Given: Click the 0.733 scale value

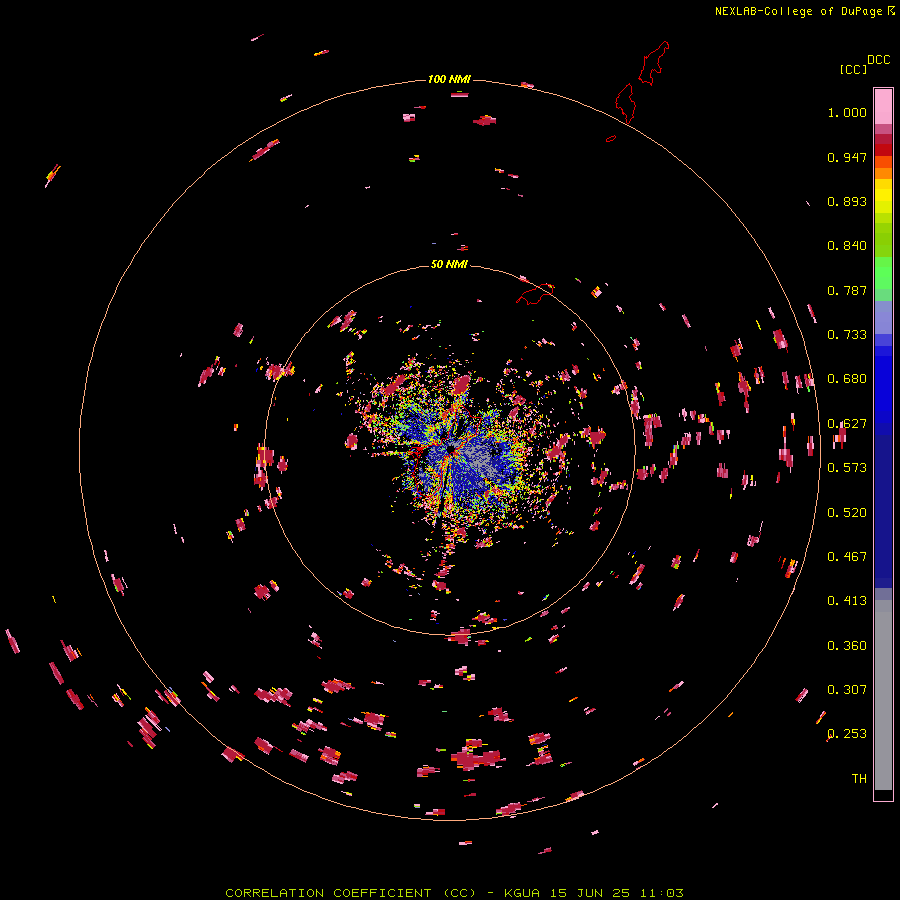Looking at the screenshot, I should [x=847, y=335].
